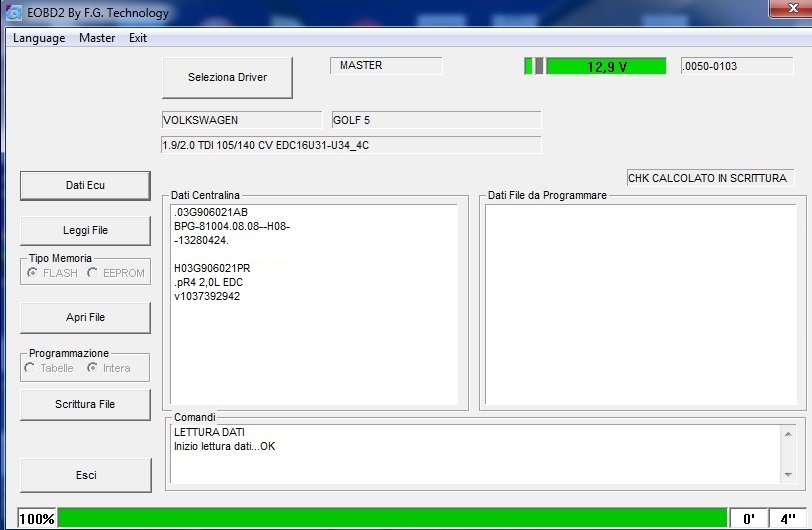Click the Dati Ecu button

[x=85, y=186]
